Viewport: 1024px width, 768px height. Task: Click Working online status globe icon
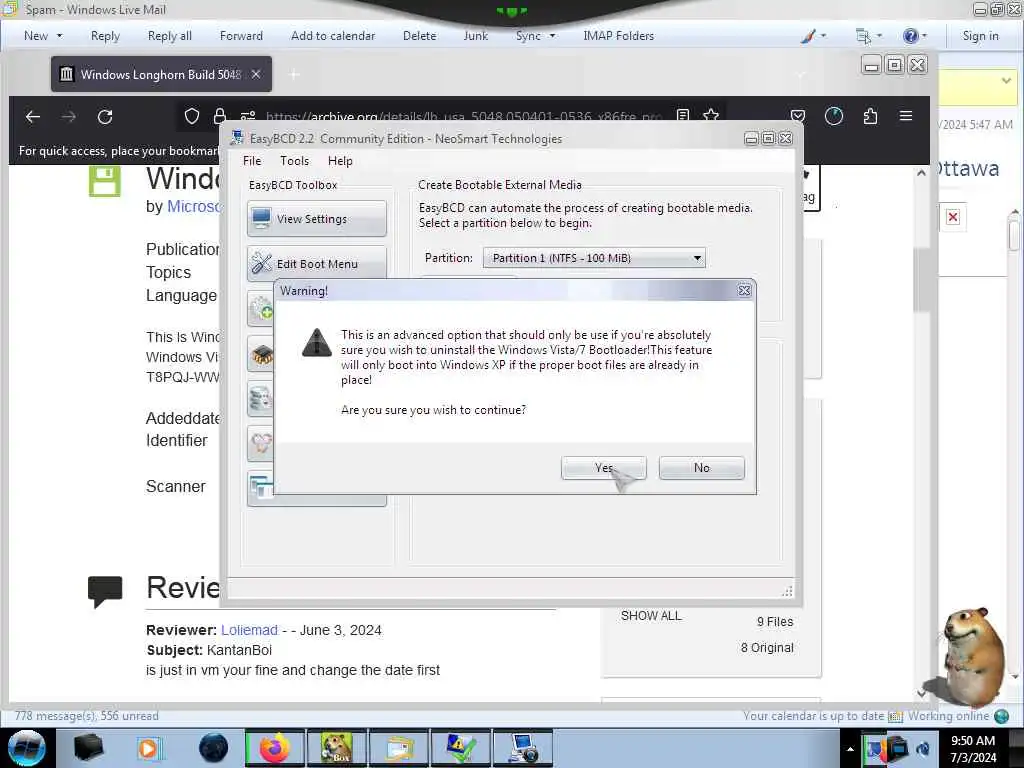pyautogui.click(x=1001, y=716)
